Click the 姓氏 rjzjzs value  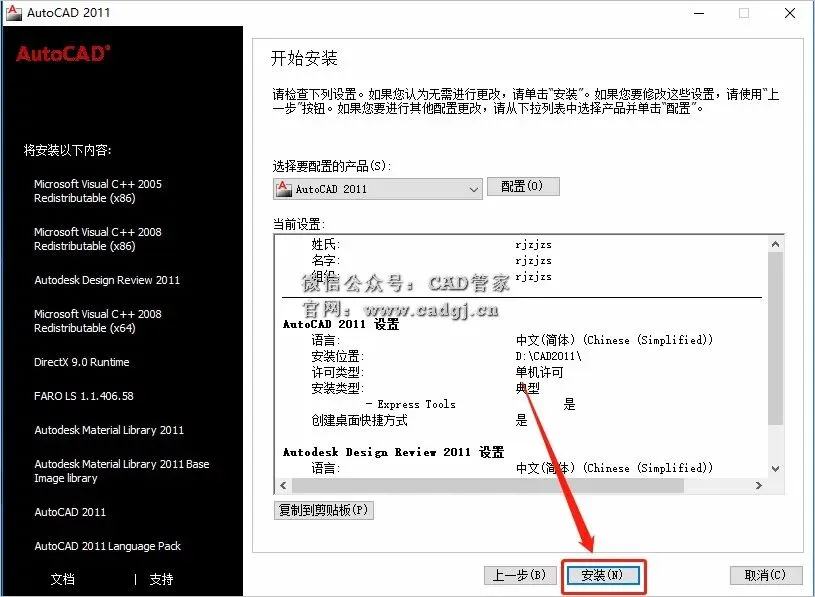point(533,245)
